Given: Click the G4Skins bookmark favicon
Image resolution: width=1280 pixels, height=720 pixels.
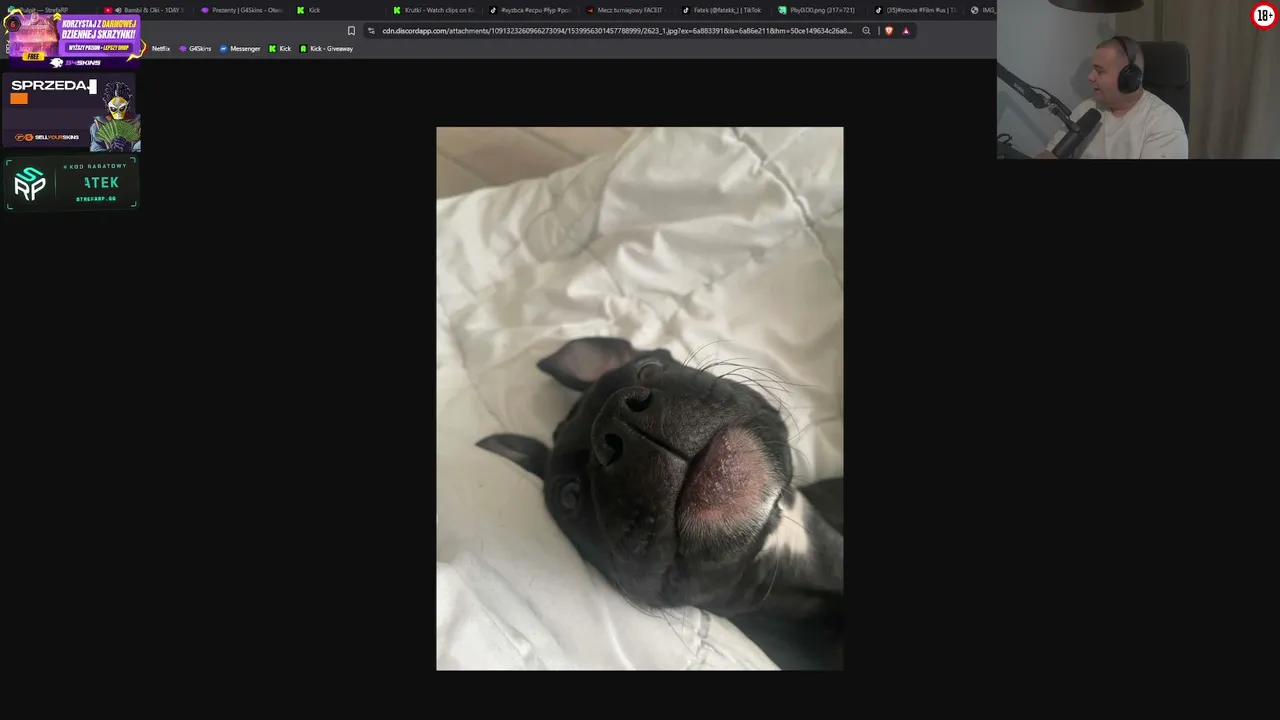Looking at the screenshot, I should 183,49.
